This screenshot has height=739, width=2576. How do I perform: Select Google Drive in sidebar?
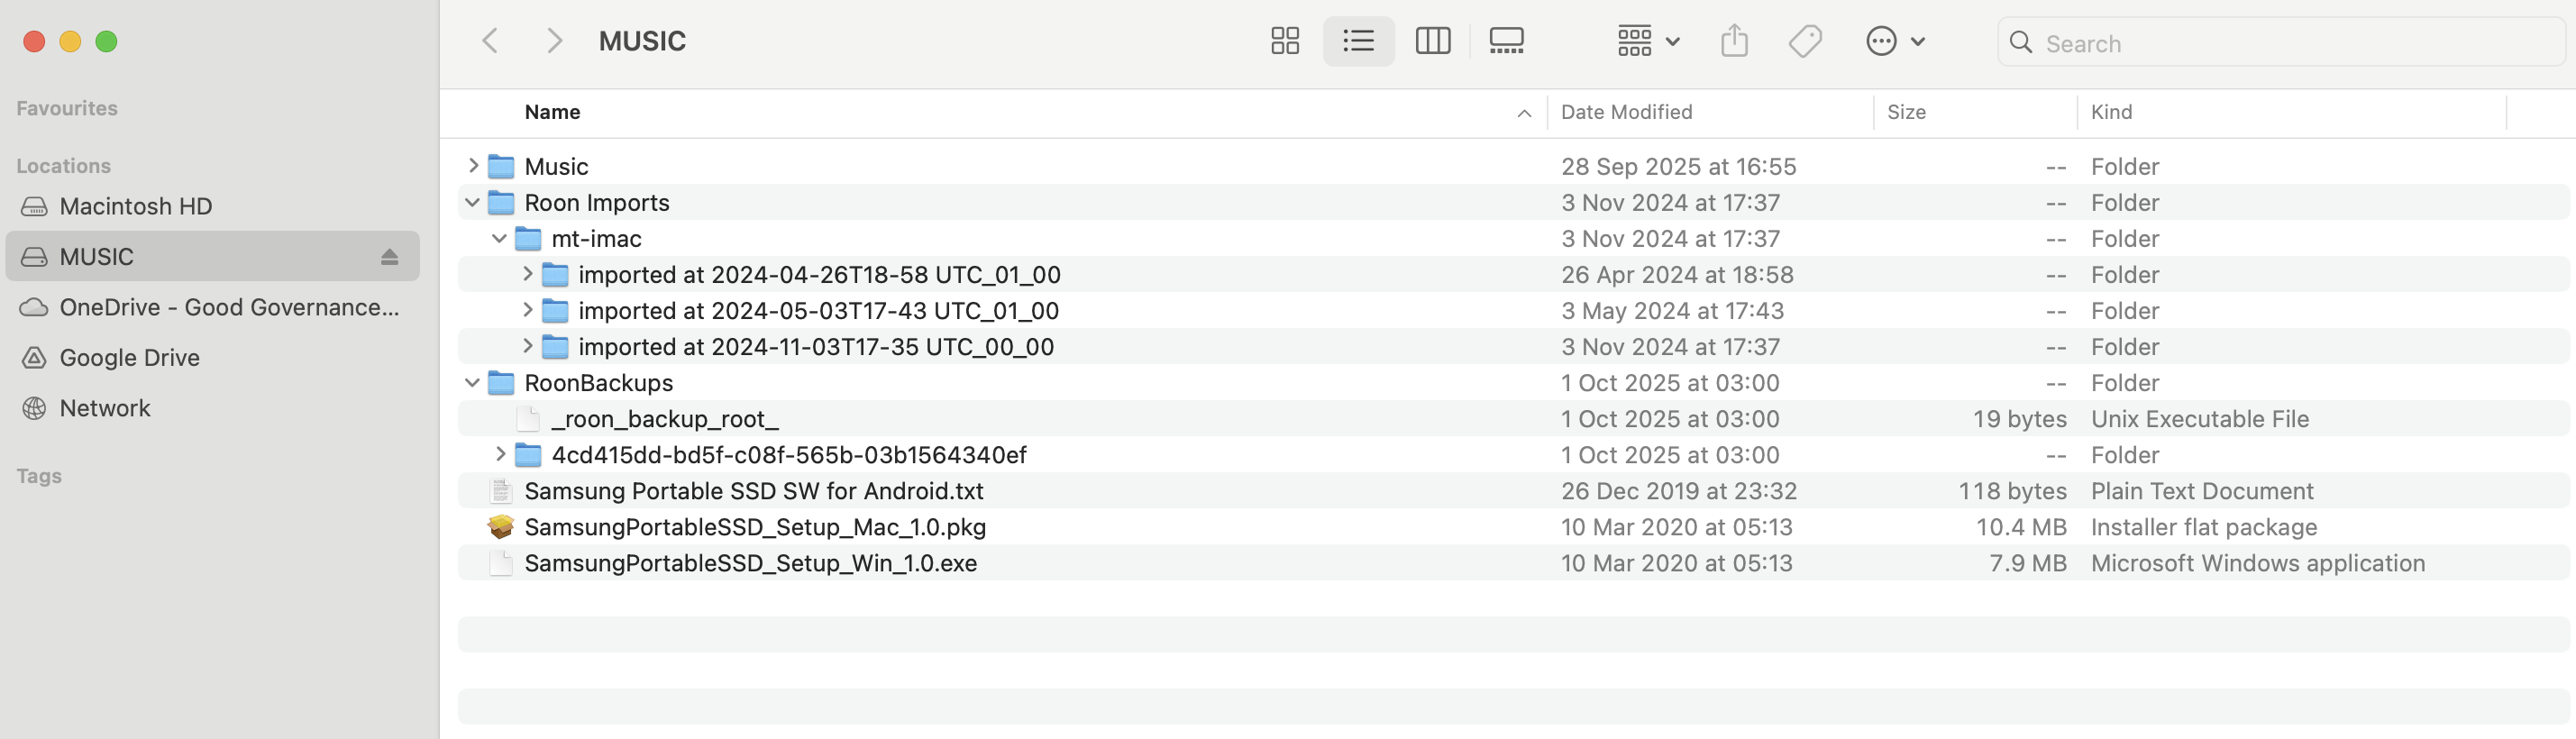[129, 358]
